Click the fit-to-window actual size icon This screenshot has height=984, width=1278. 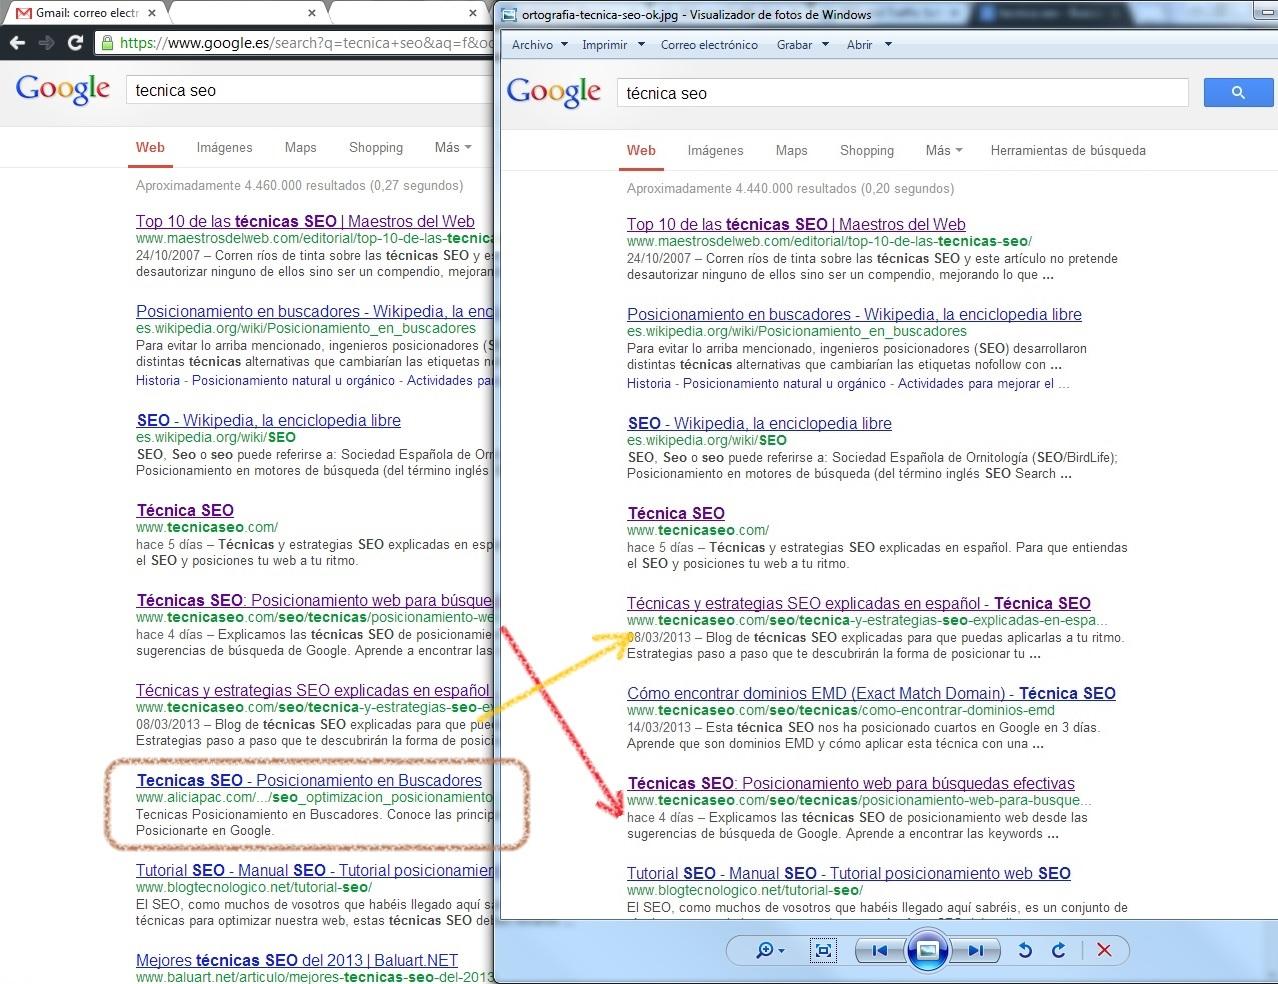click(x=823, y=950)
